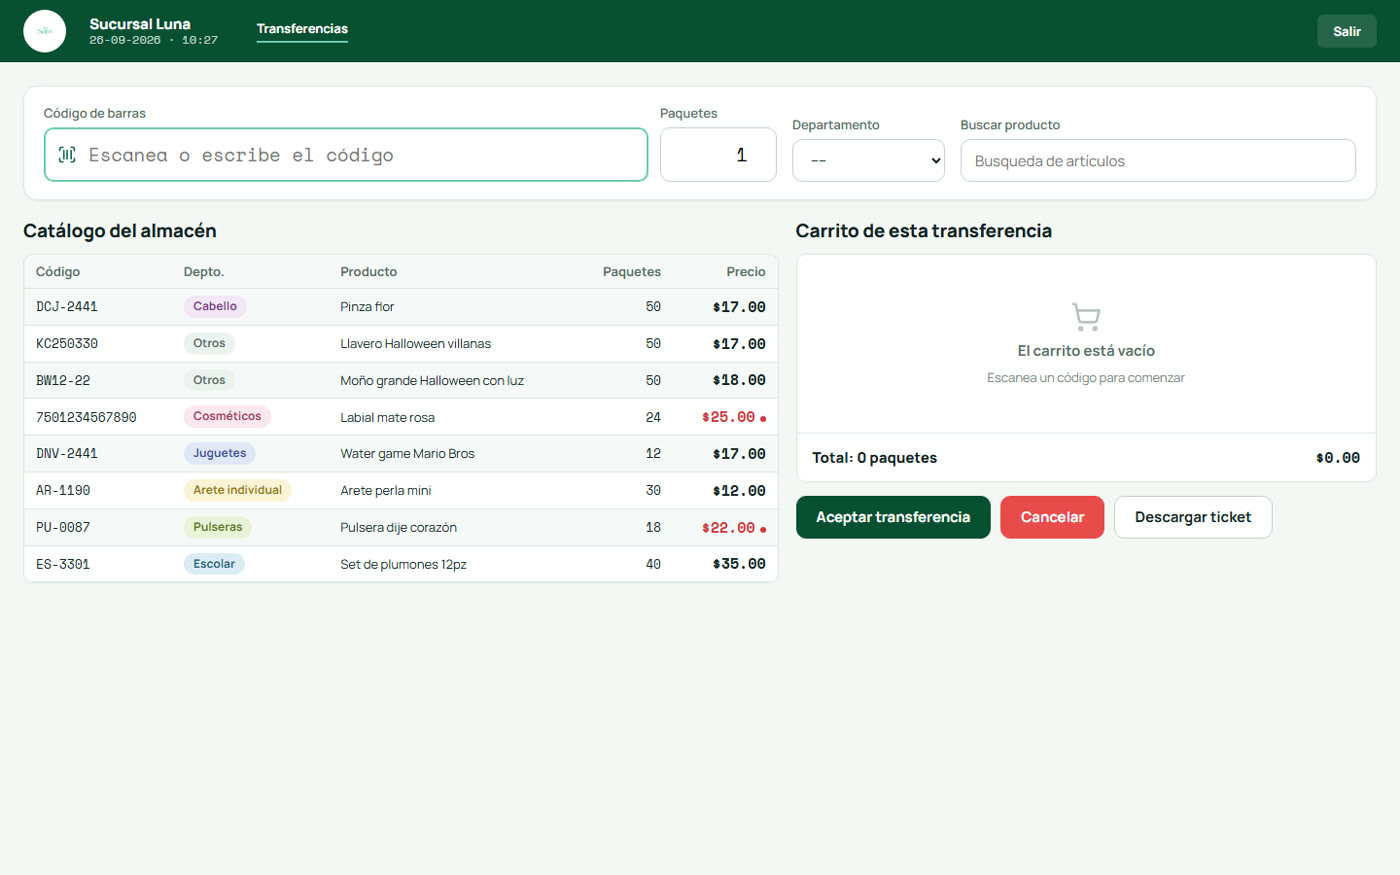Viewport: 1400px width, 875px height.
Task: Click the Salir button
Action: point(1346,31)
